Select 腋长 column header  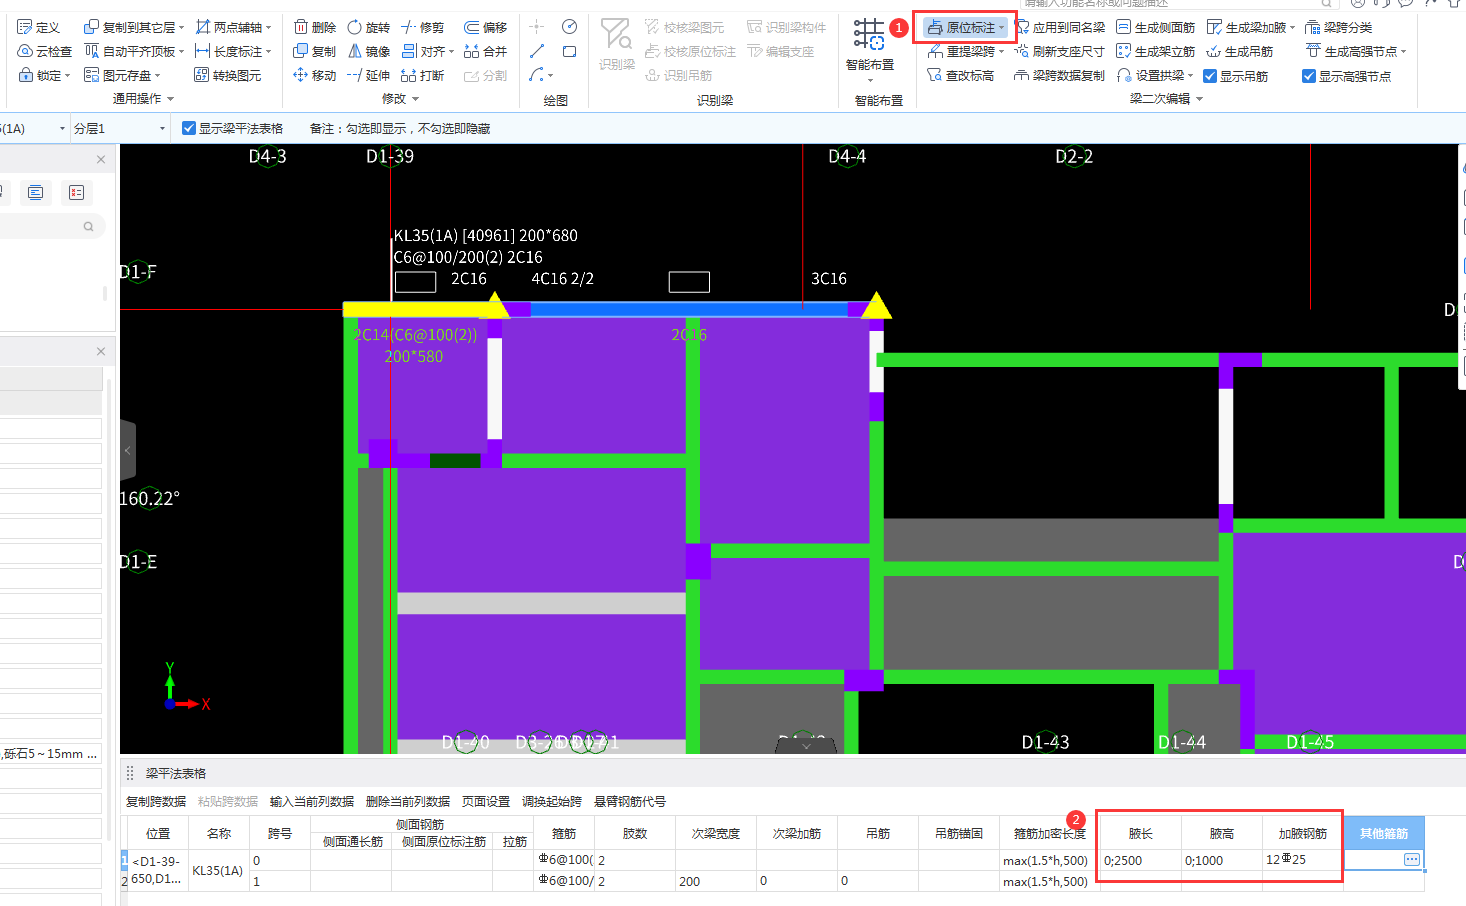tap(1140, 833)
